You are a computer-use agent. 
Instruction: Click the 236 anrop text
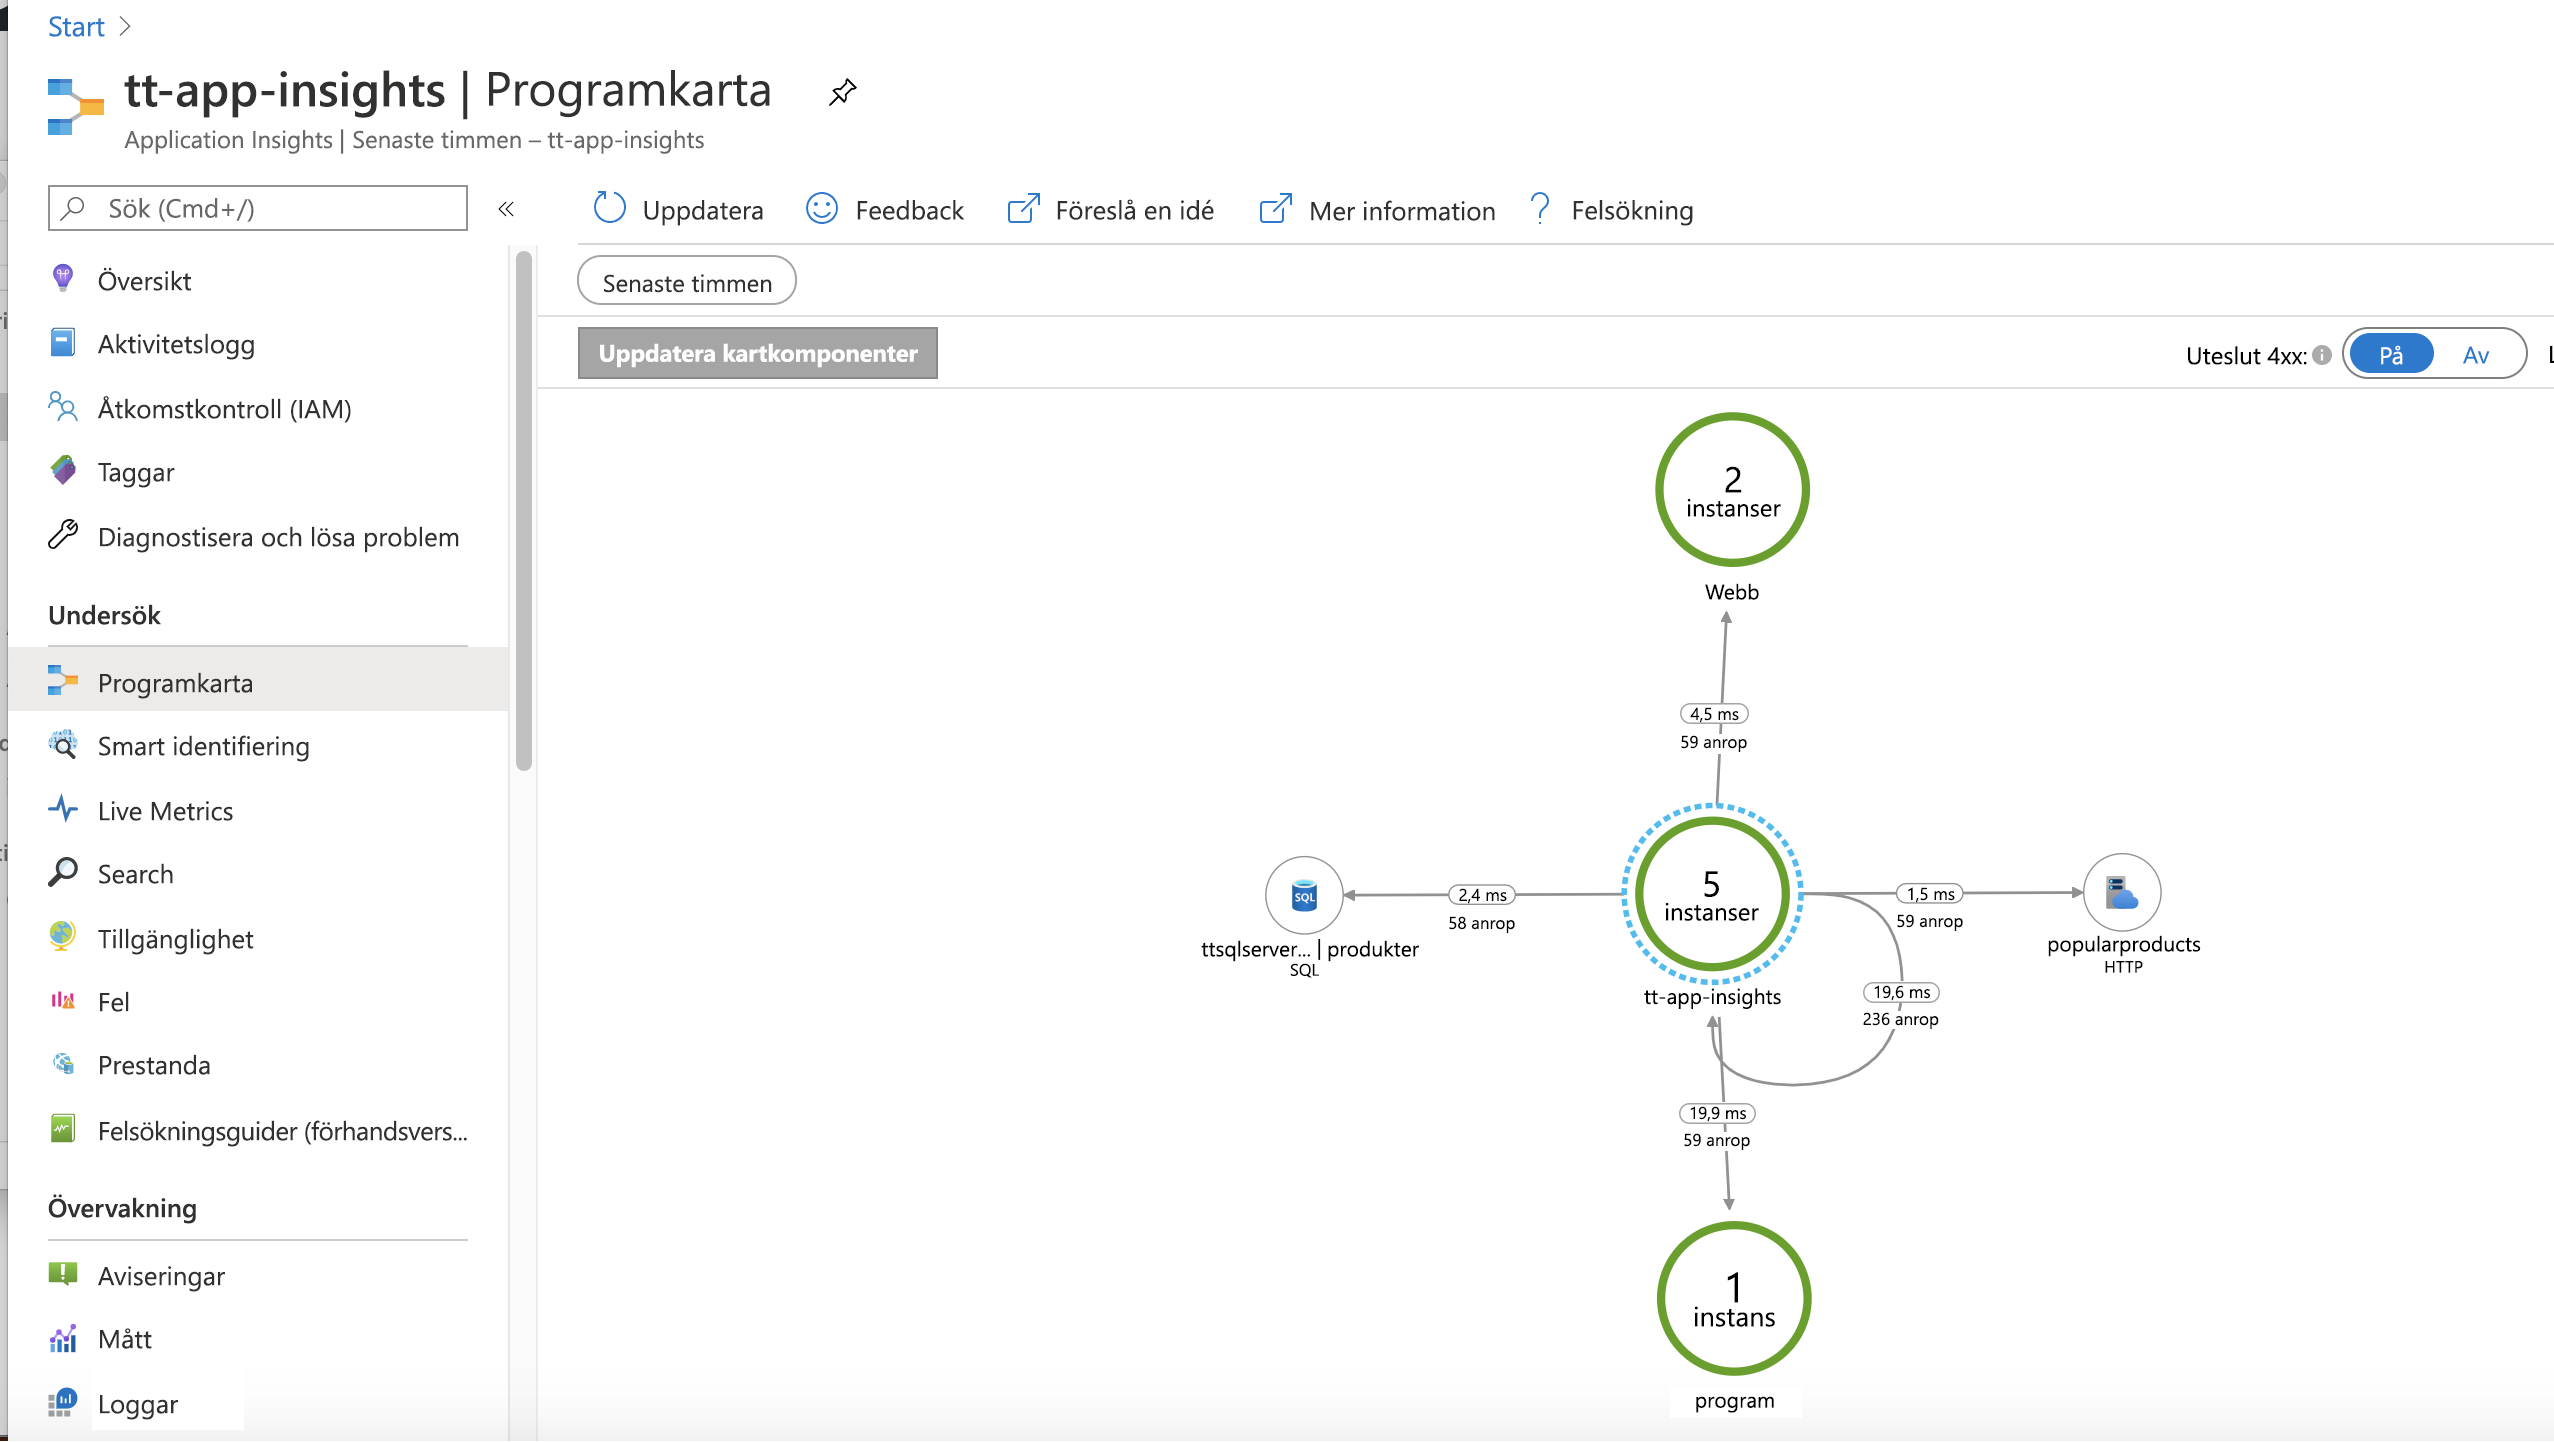tap(1900, 1019)
